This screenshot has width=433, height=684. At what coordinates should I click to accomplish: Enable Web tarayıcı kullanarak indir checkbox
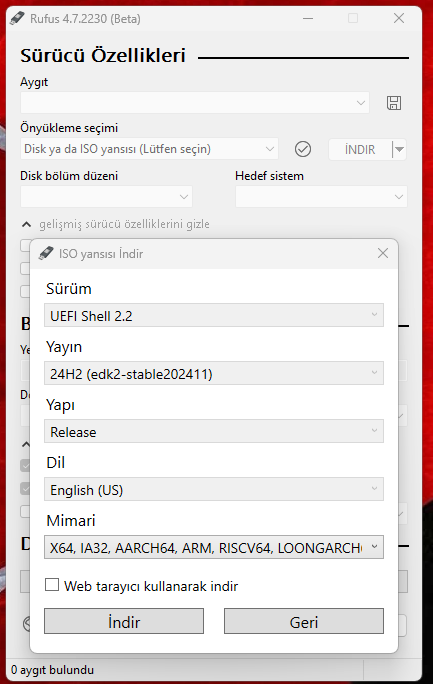(52, 585)
